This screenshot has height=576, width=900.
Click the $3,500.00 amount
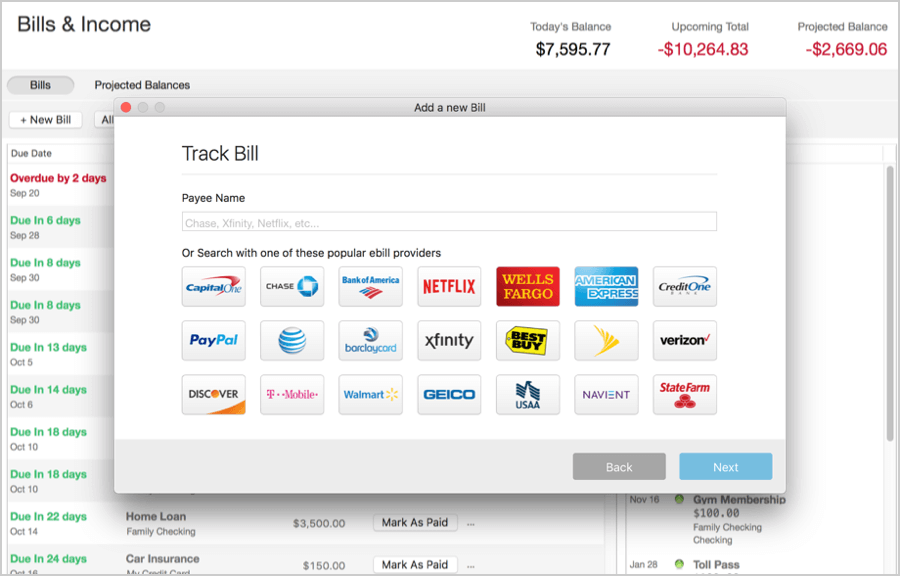(x=319, y=523)
